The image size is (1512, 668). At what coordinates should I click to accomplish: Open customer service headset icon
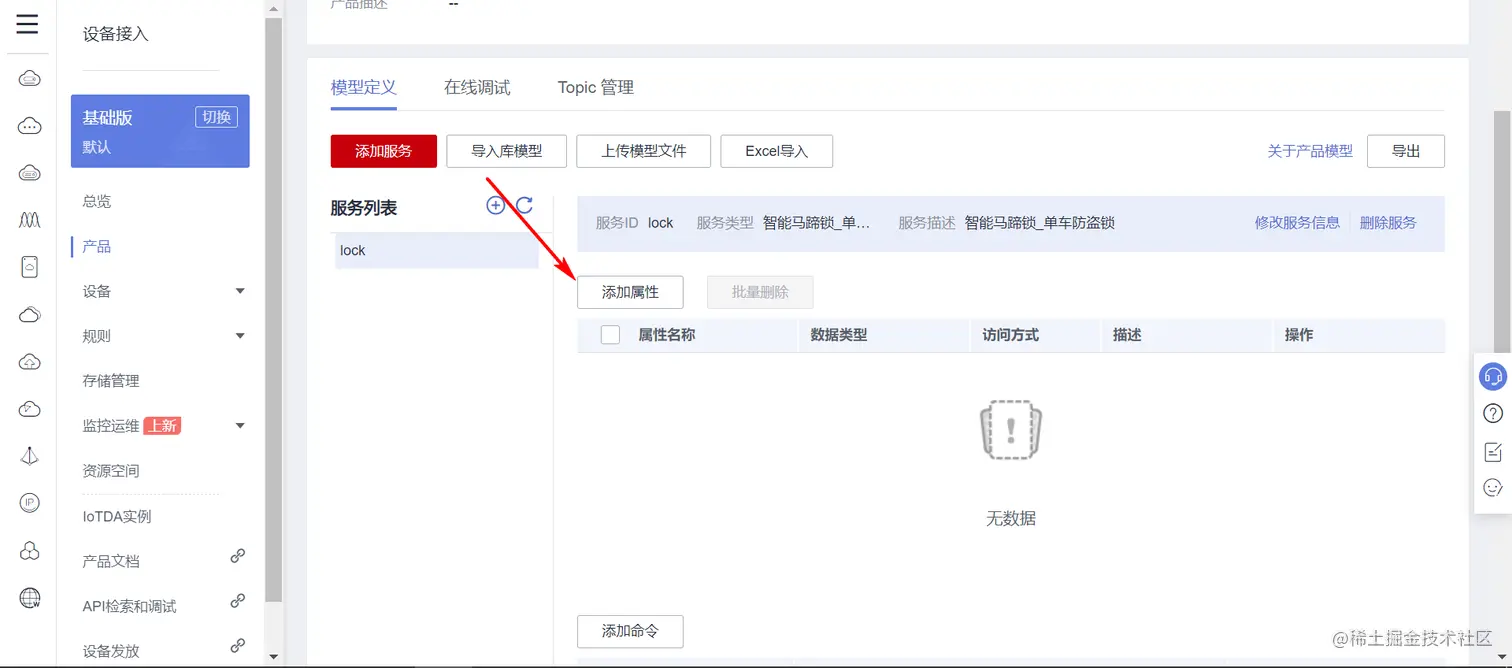pos(1493,376)
